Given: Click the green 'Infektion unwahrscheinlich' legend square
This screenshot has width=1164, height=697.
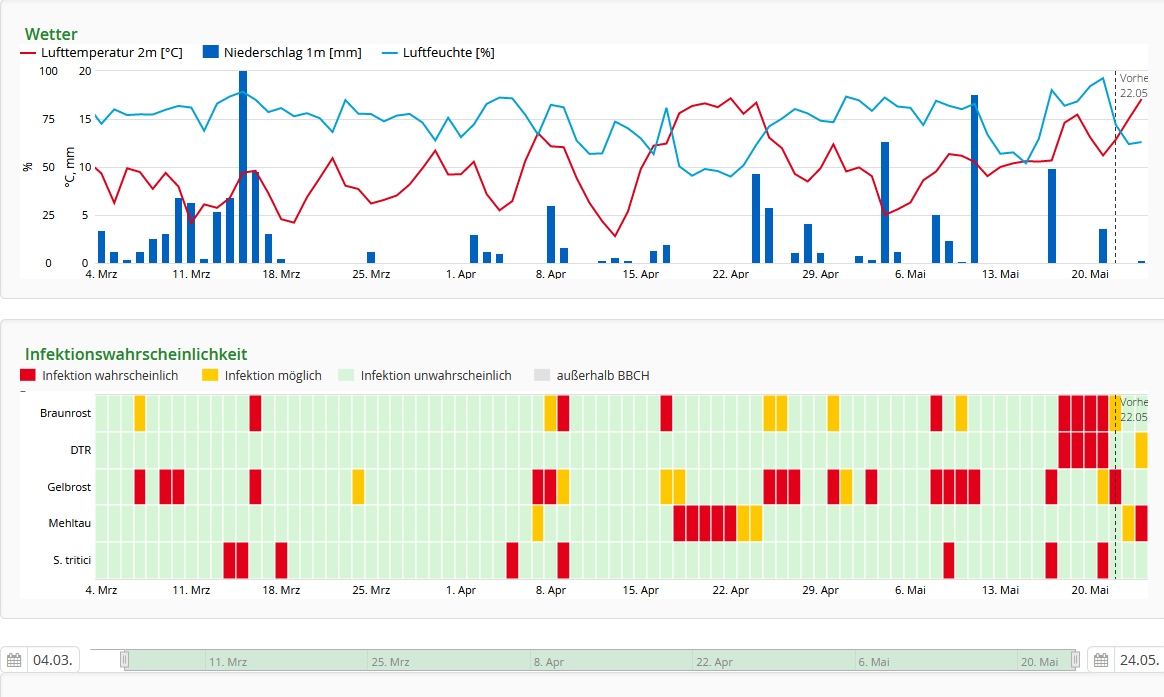Looking at the screenshot, I should pos(346,375).
